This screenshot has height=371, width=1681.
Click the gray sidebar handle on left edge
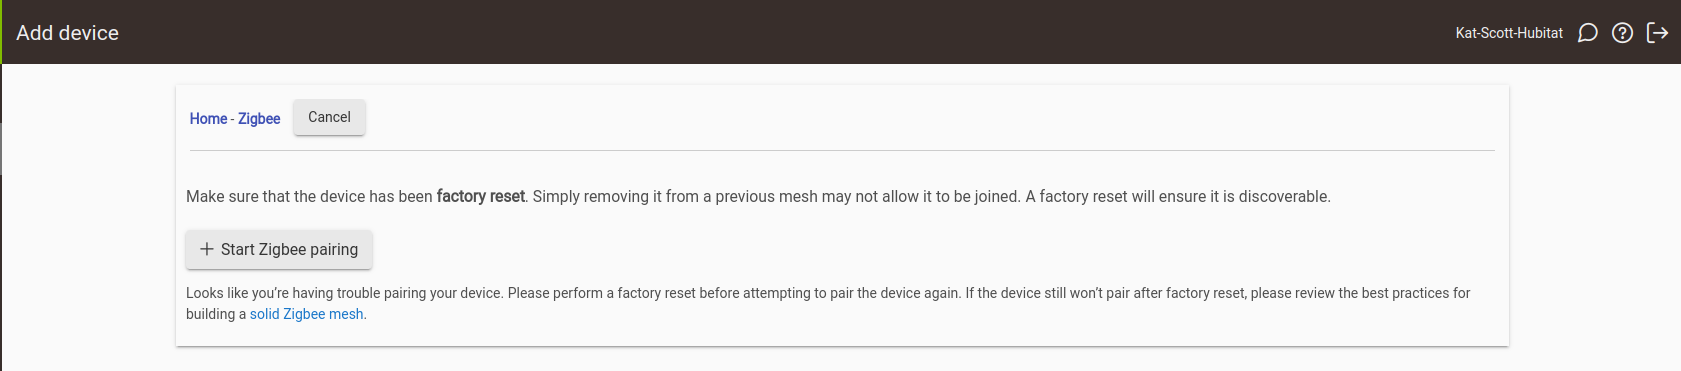(x=1, y=149)
